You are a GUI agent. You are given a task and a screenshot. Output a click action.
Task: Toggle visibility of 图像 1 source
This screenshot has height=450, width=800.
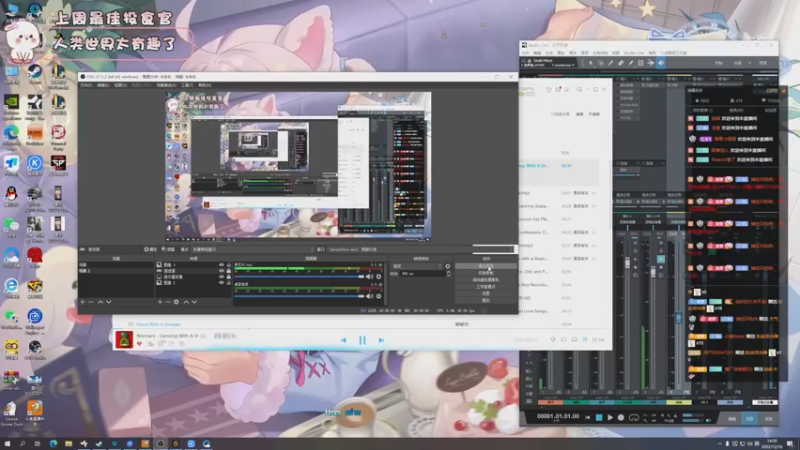(x=221, y=265)
